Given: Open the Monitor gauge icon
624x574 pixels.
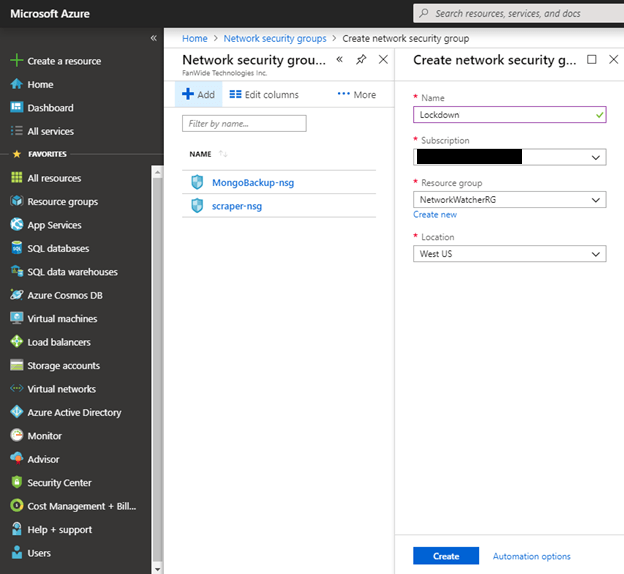Looking at the screenshot, I should tap(17, 435).
